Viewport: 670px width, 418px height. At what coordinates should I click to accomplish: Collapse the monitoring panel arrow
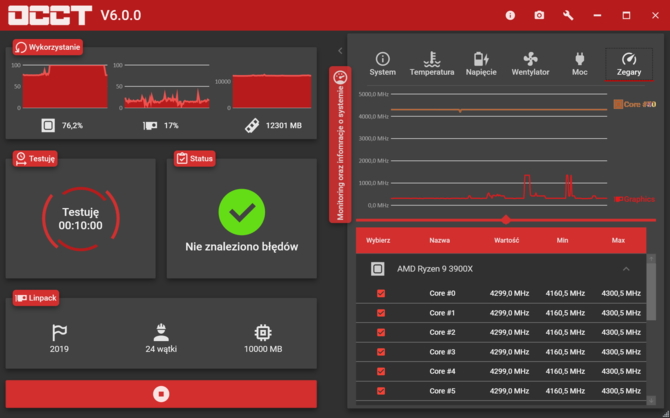340,51
